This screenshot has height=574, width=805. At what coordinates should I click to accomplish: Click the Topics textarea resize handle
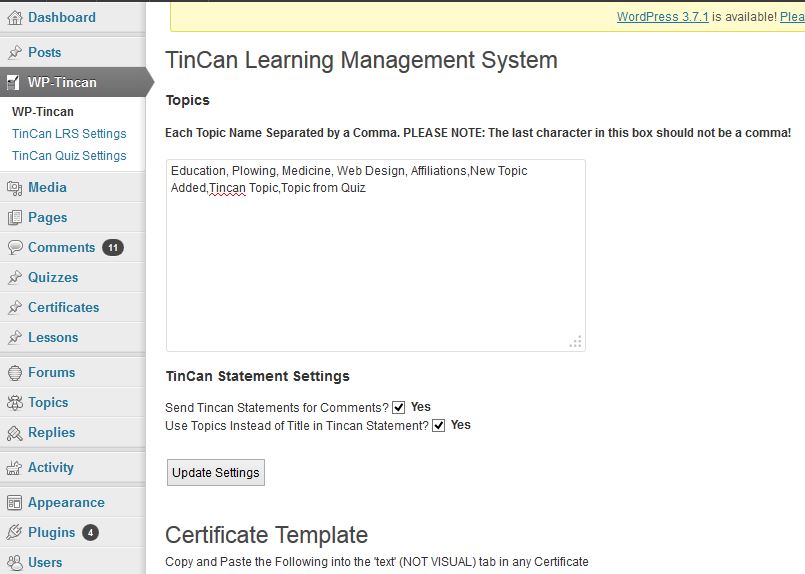click(x=576, y=342)
